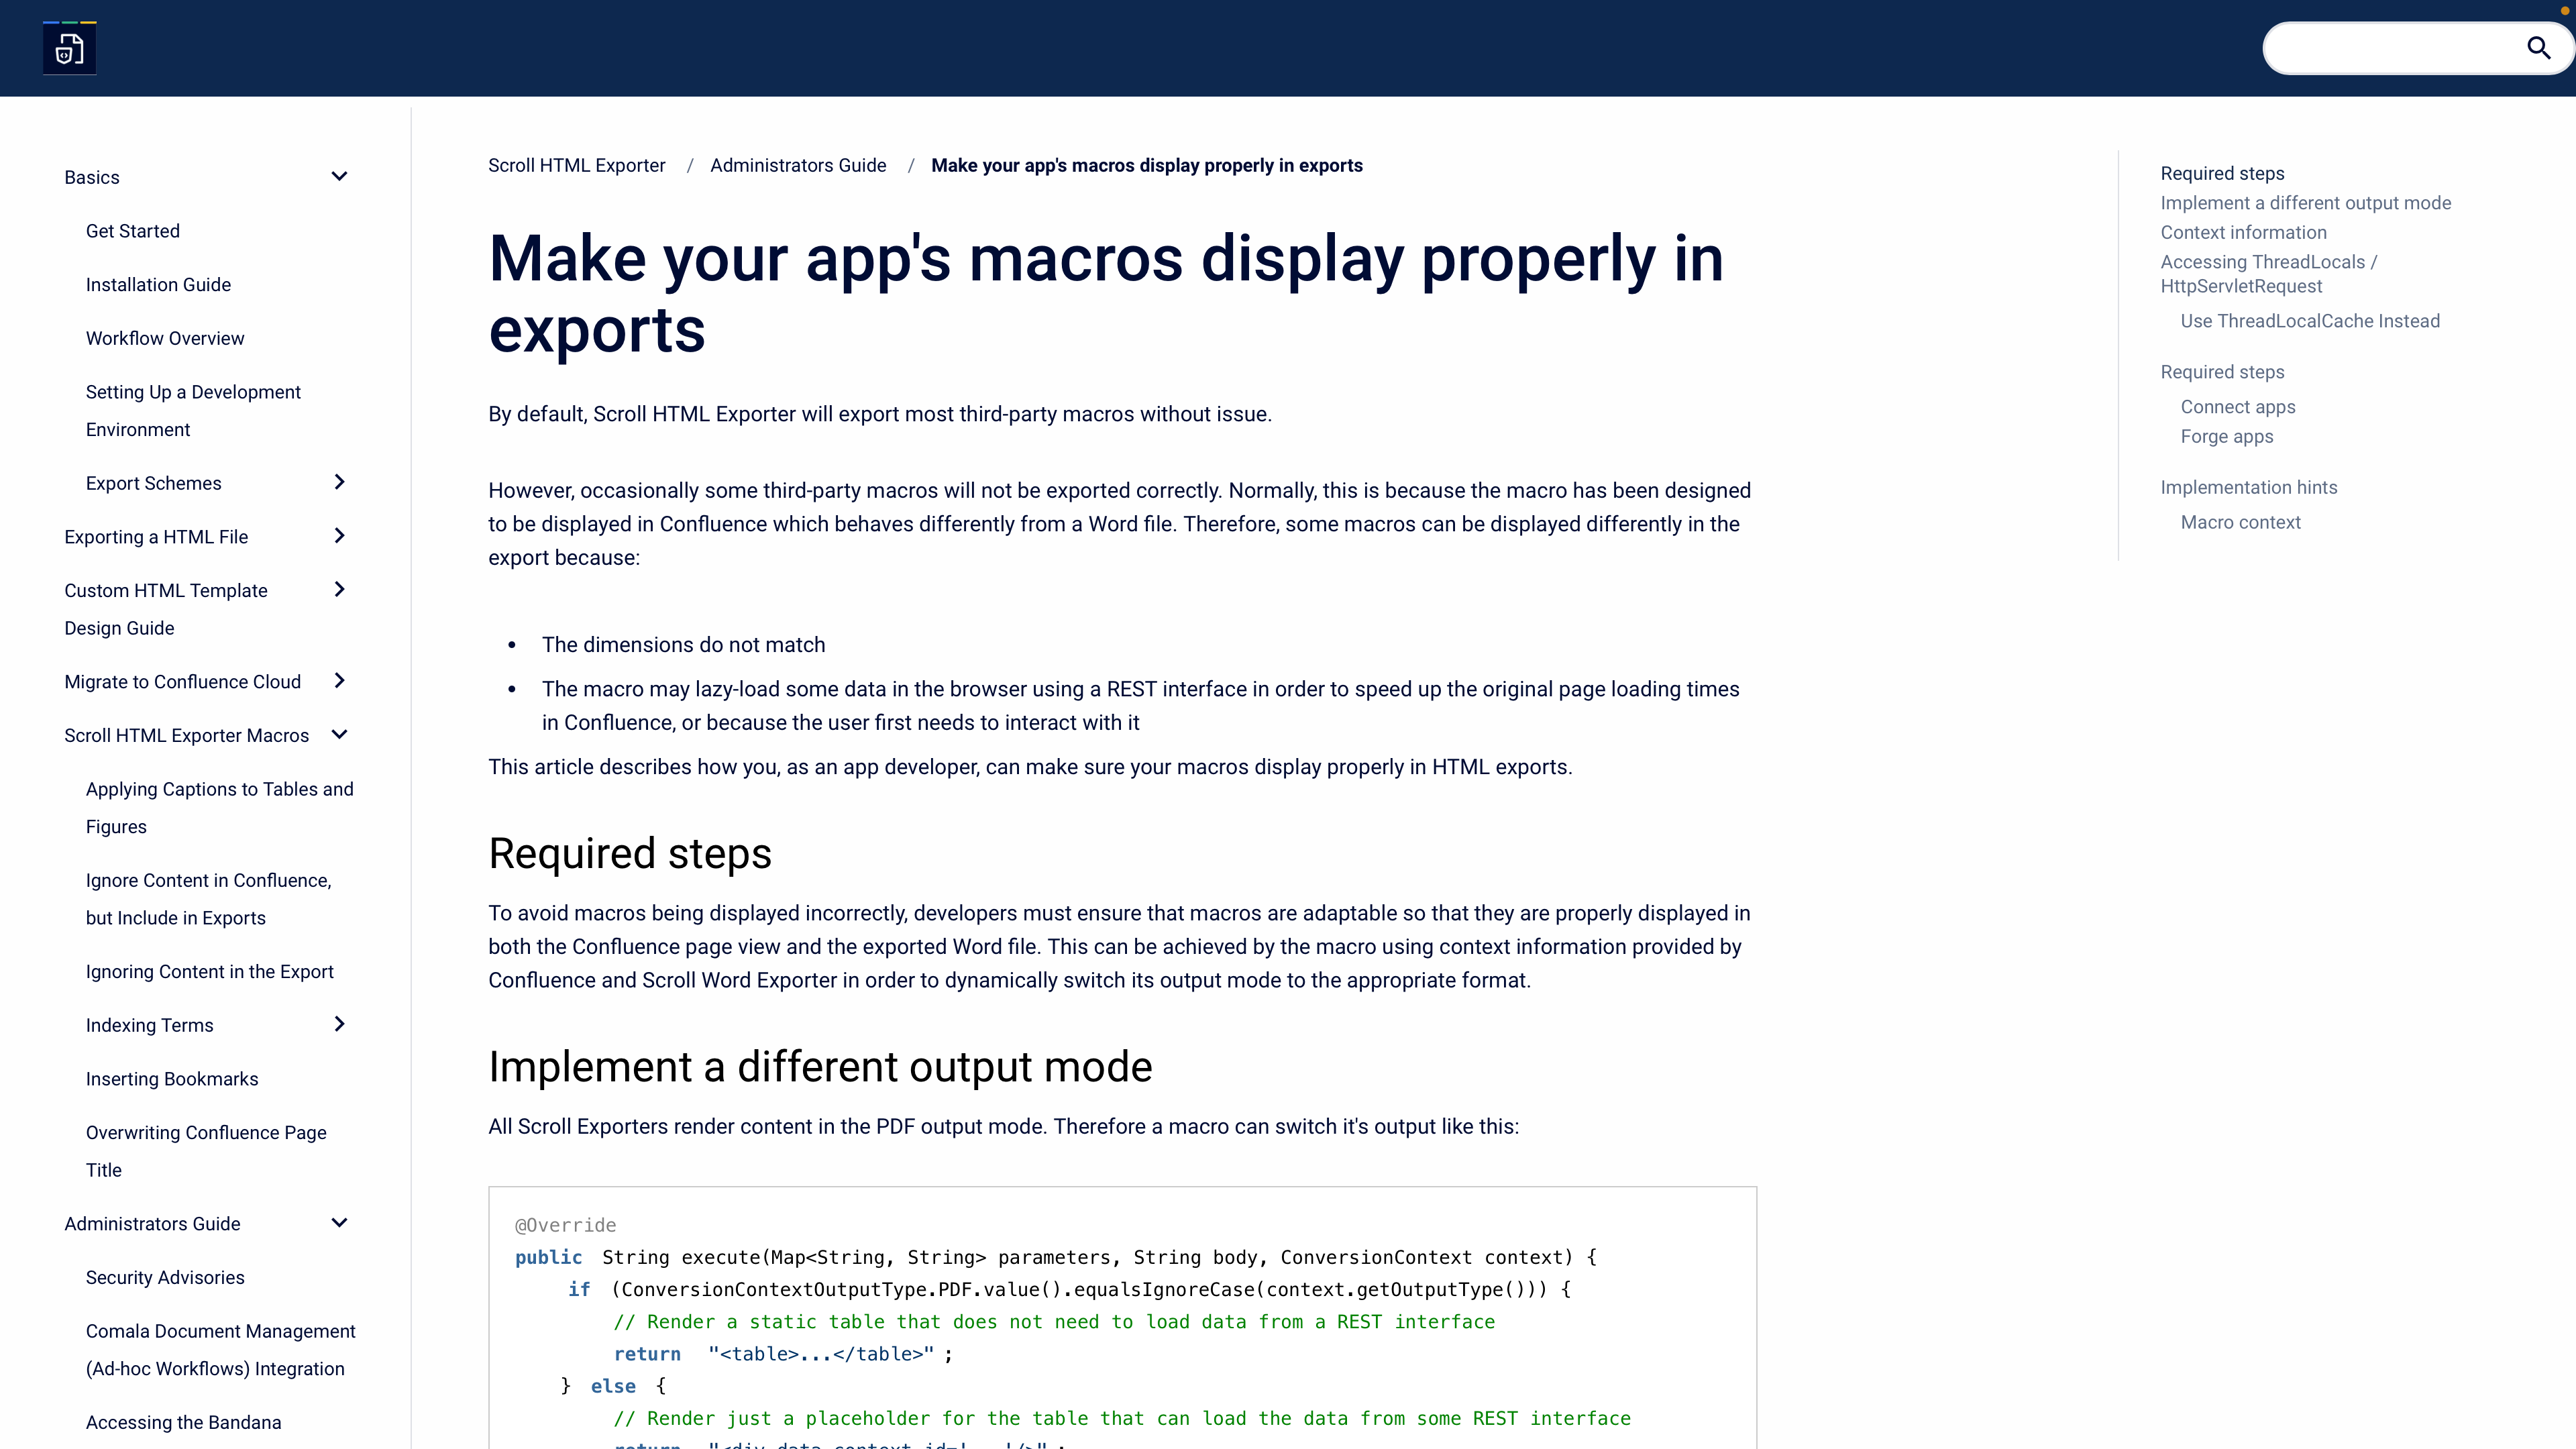Screen dimensions: 2576x1449
Task: Navigate to Context information section
Action: 2243,231
